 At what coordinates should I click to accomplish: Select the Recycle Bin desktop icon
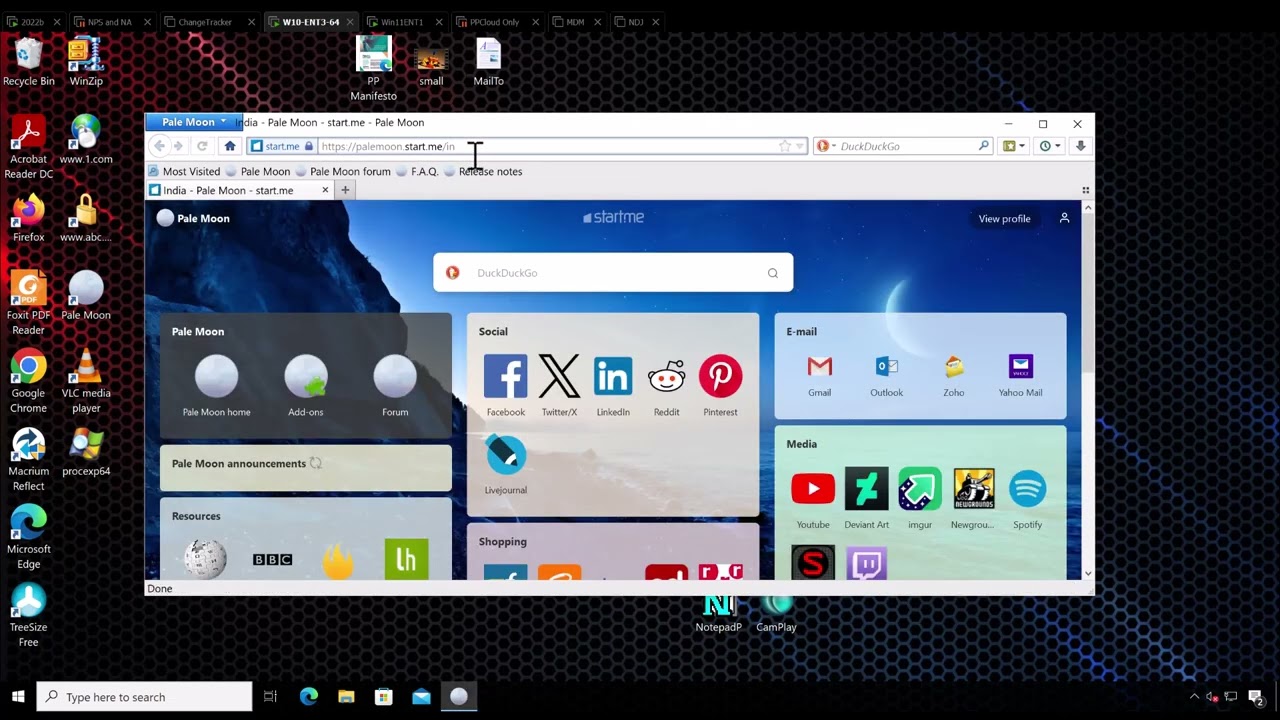pyautogui.click(x=28, y=62)
